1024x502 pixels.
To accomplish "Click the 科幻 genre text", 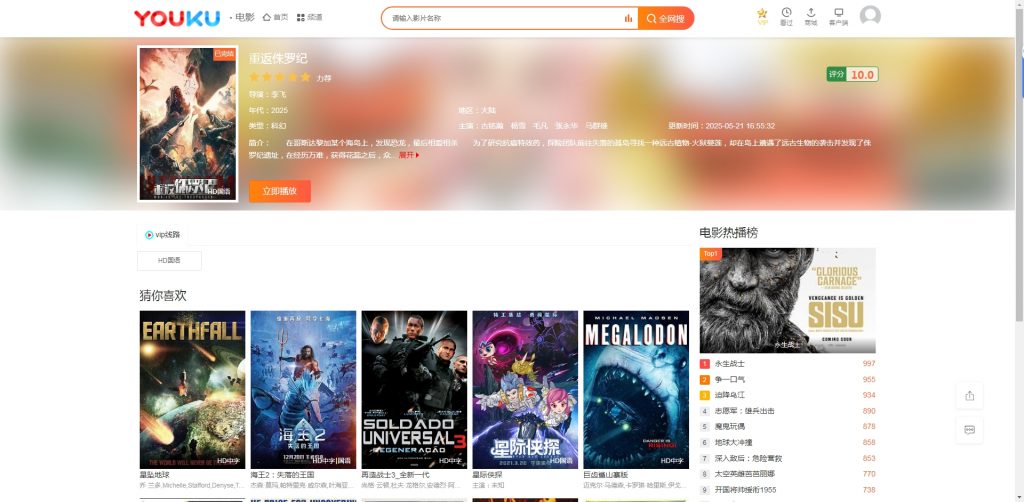I will coord(279,126).
